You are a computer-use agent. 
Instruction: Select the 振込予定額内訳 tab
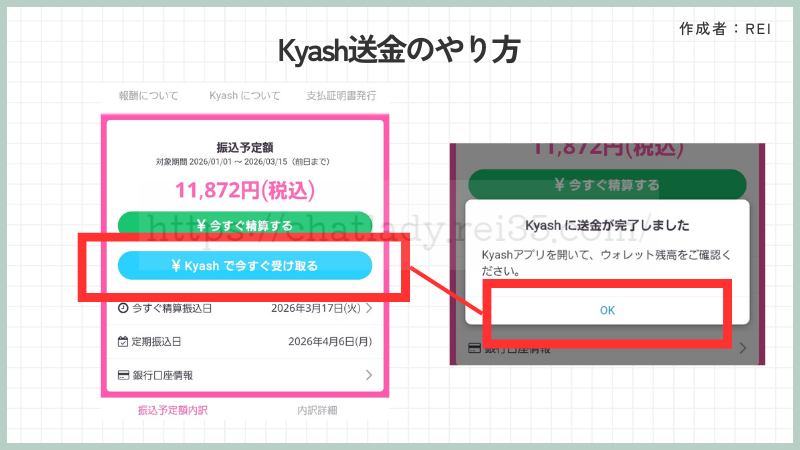pos(172,410)
